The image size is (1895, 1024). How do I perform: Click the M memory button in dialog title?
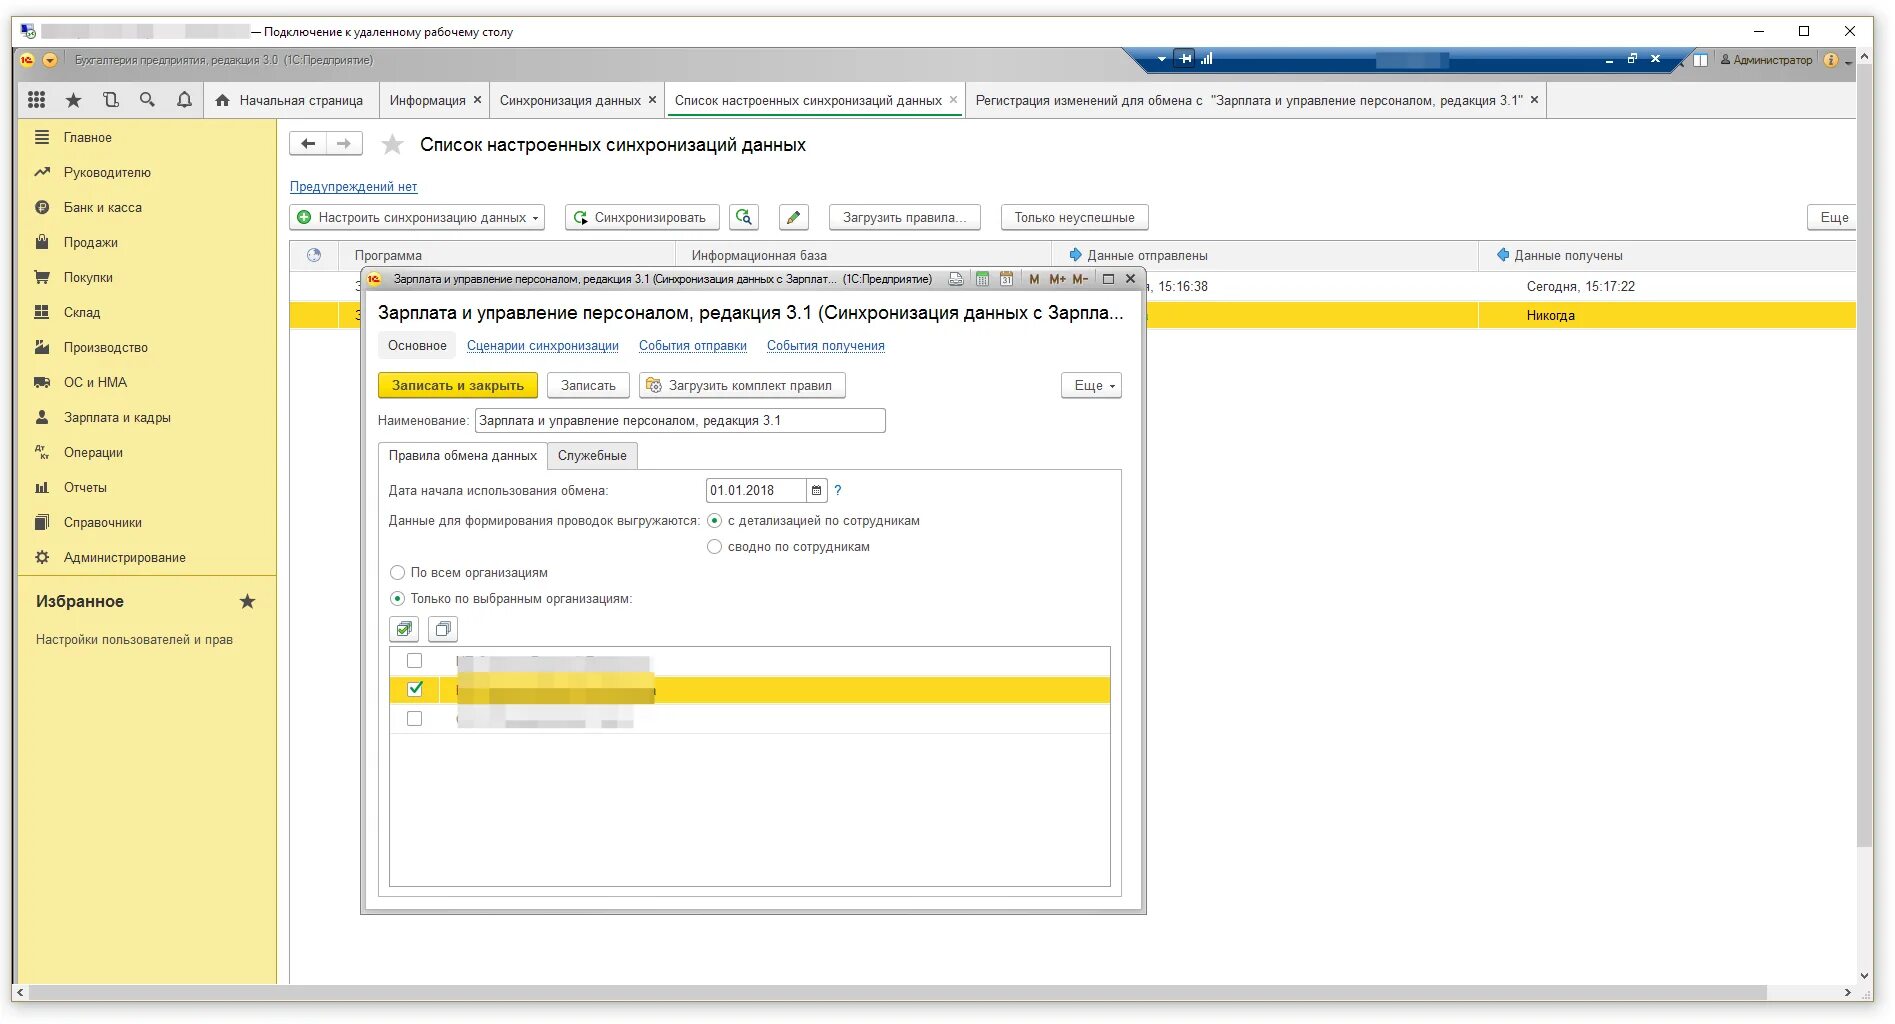(x=1034, y=279)
